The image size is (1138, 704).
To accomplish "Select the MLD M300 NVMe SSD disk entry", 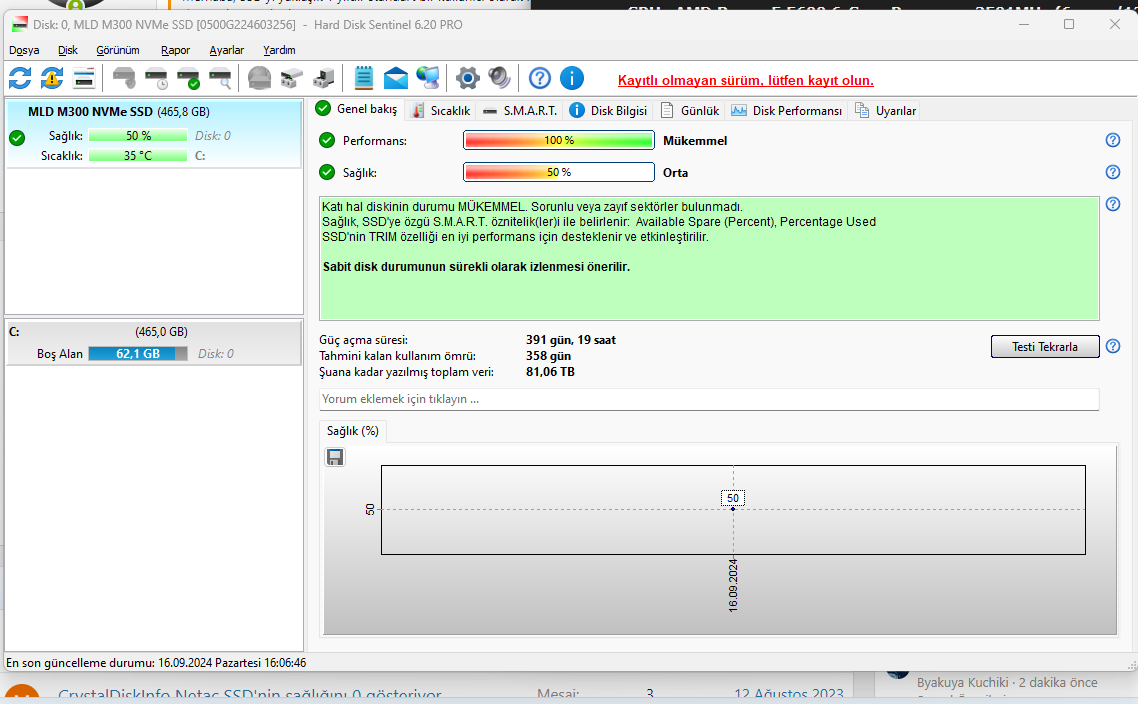I will (153, 134).
